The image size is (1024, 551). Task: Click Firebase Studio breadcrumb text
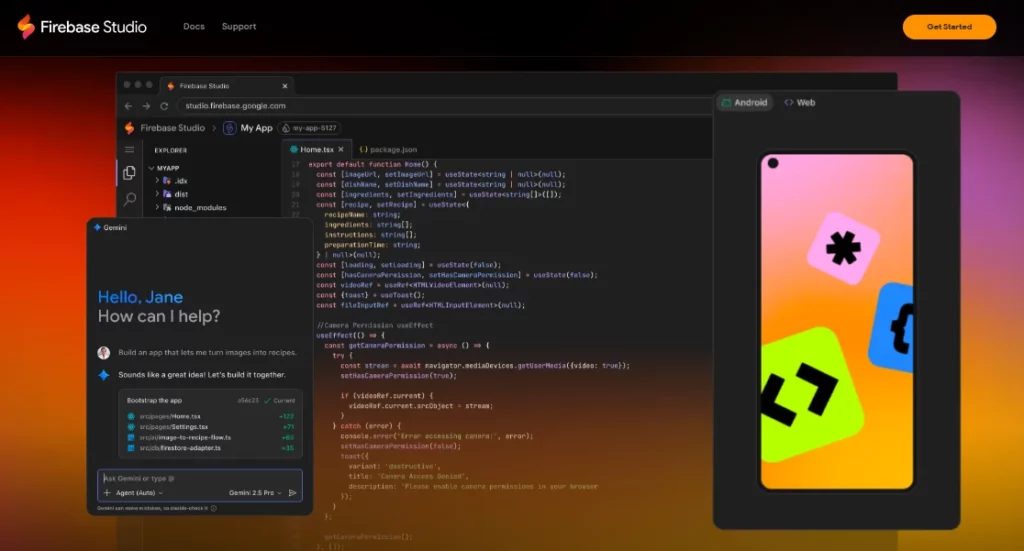[x=172, y=128]
